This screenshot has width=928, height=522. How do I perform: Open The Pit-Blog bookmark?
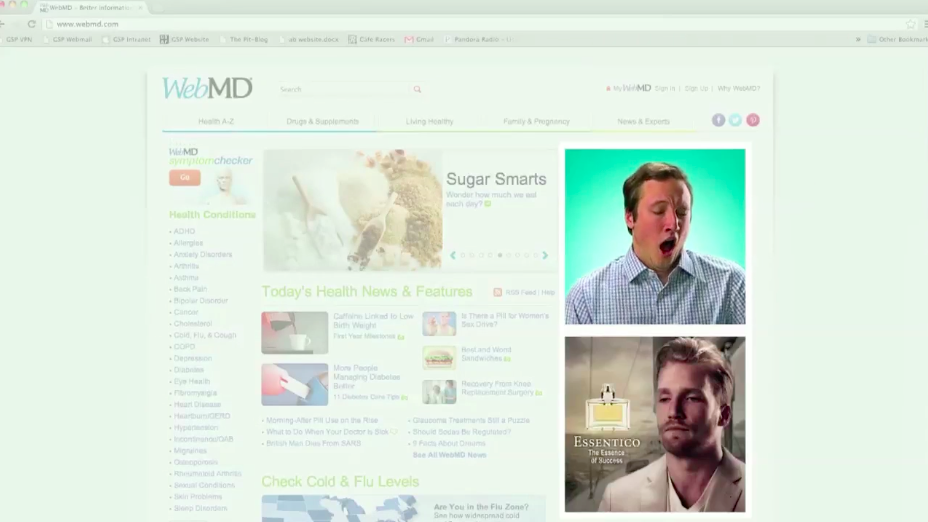point(243,39)
